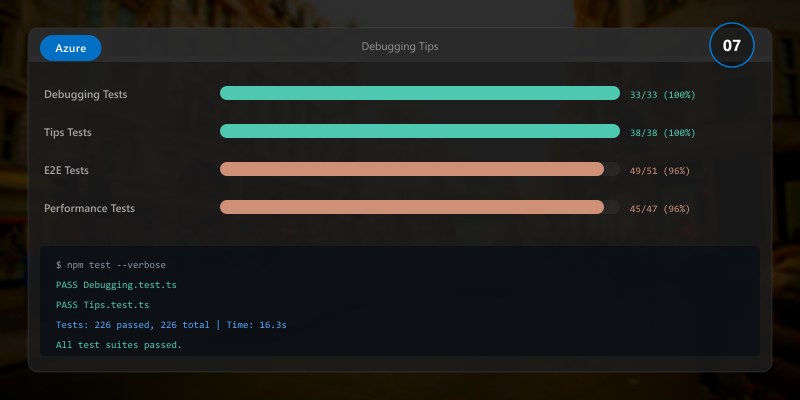Click the 33/33 (100%) result
Viewport: 800px width, 400px height.
click(662, 95)
